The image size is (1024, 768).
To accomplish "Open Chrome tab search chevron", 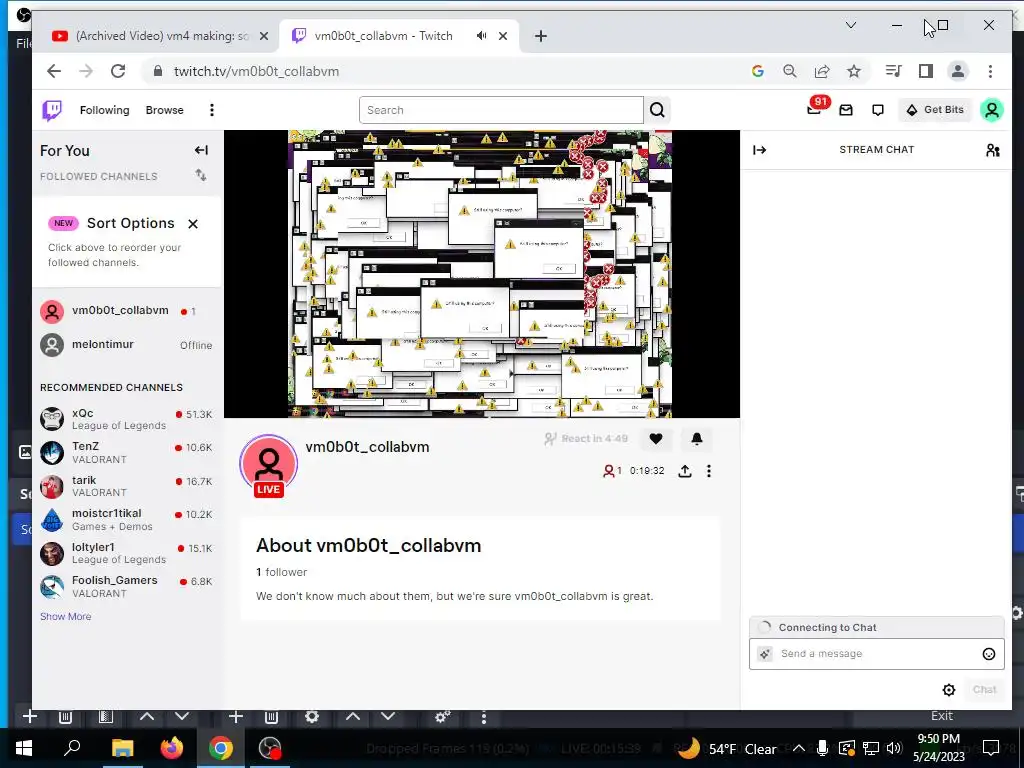I will [850, 25].
